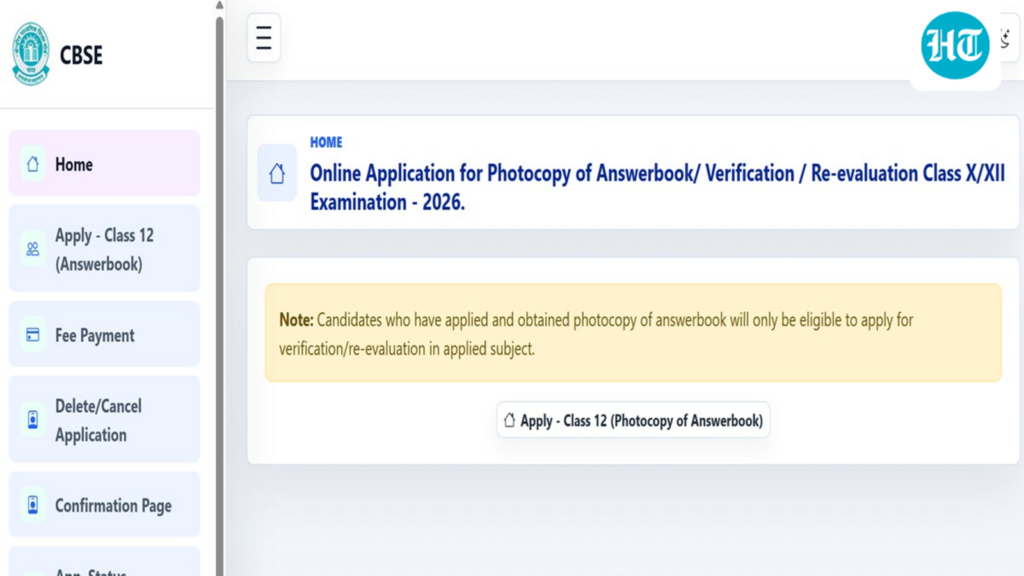The width and height of the screenshot is (1024, 576).
Task: Select Delete/Cancel Application in sidebar
Action: [x=104, y=419]
